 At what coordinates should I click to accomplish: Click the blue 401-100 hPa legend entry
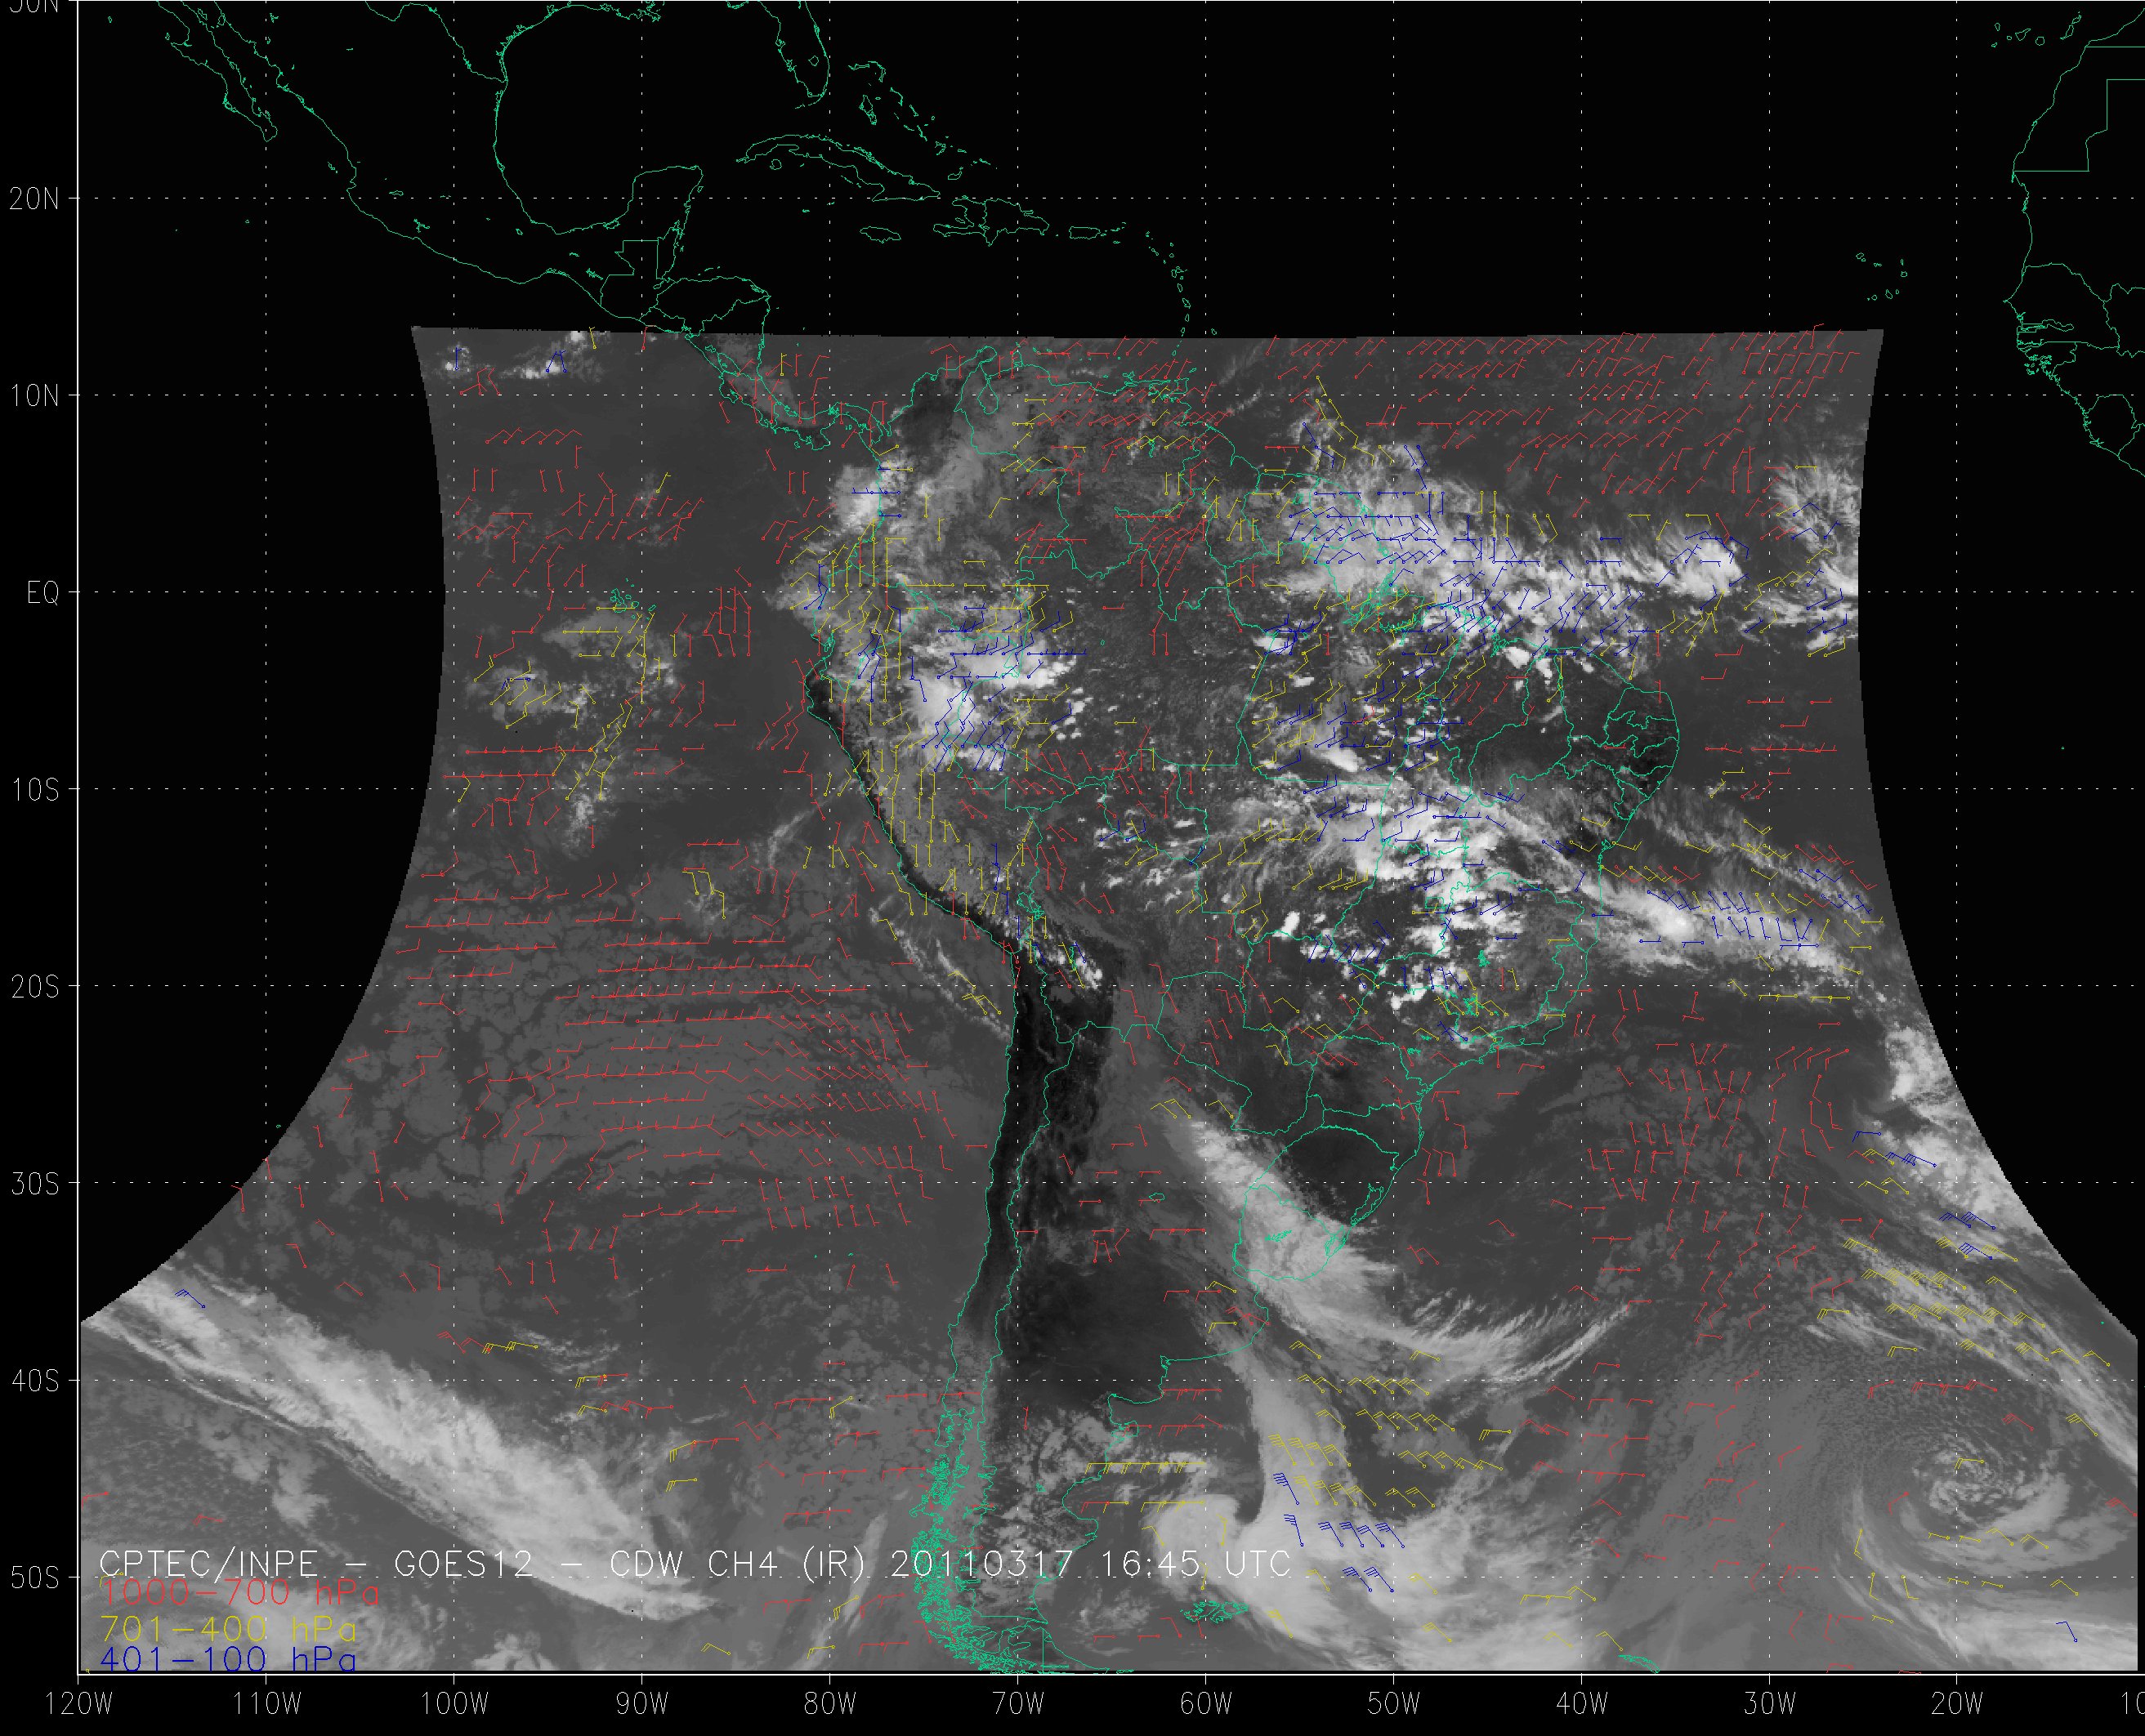click(228, 1660)
